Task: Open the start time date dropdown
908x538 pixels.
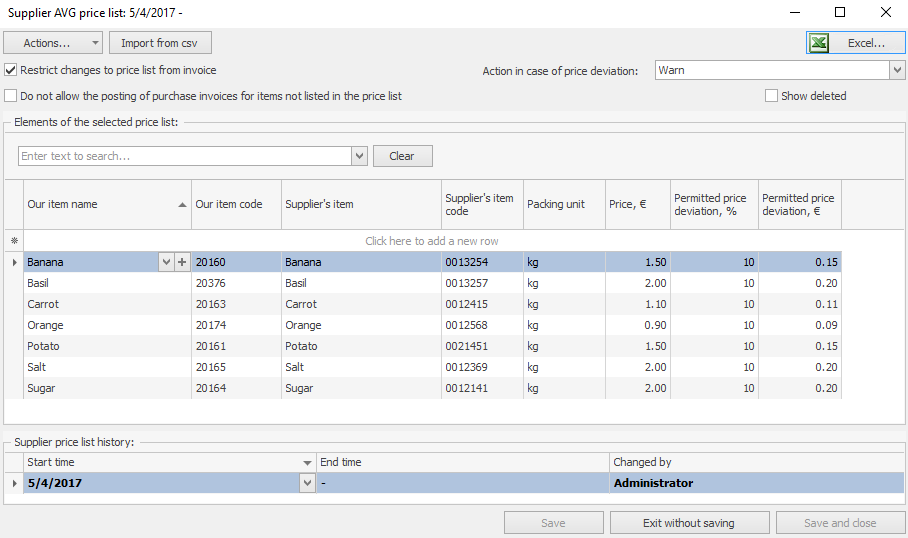Action: click(307, 483)
